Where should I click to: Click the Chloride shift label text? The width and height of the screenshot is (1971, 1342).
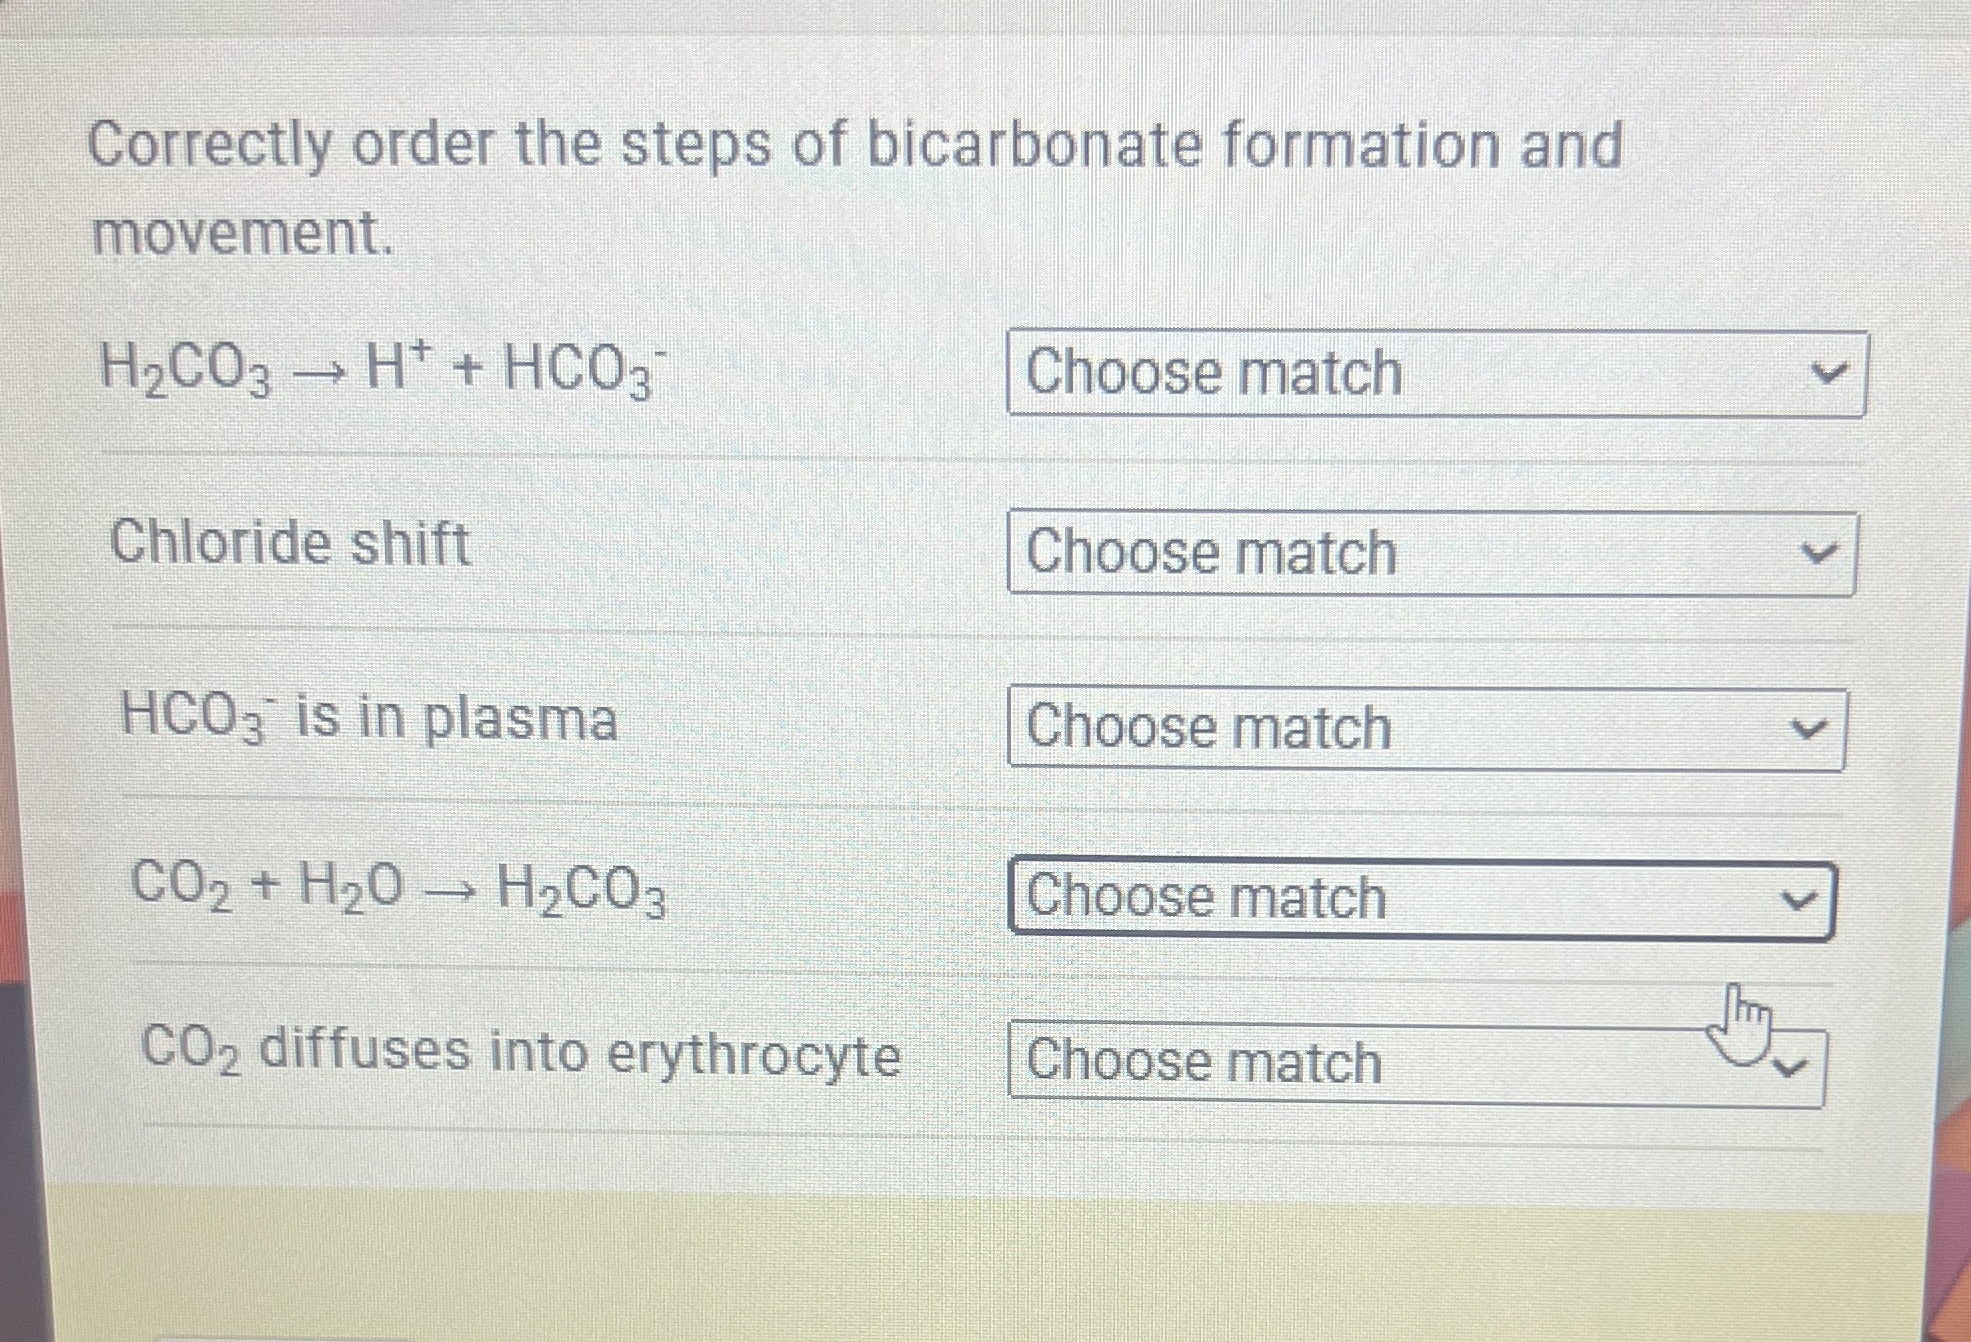coord(290,543)
